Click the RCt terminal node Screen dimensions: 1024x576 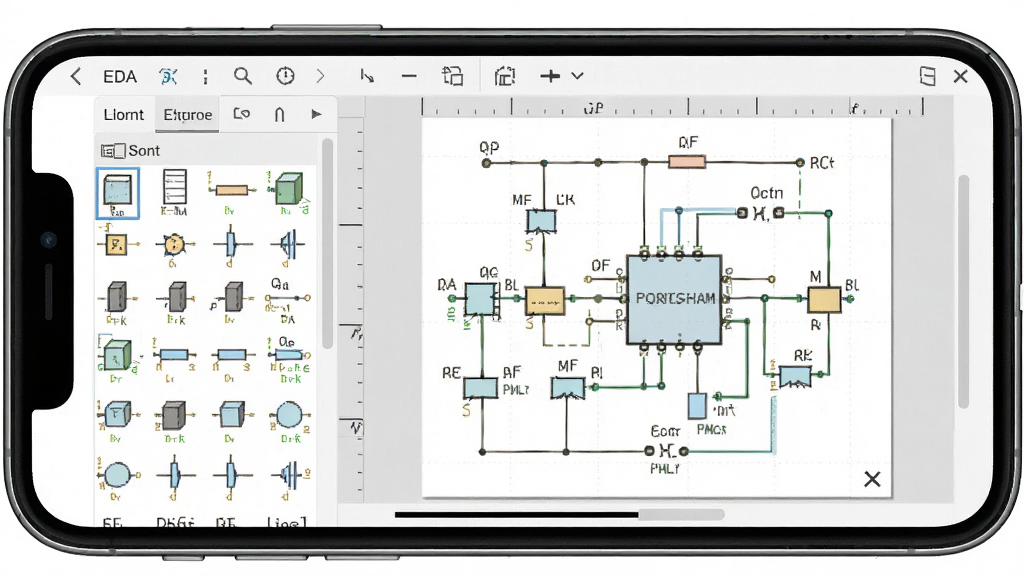[x=799, y=162]
